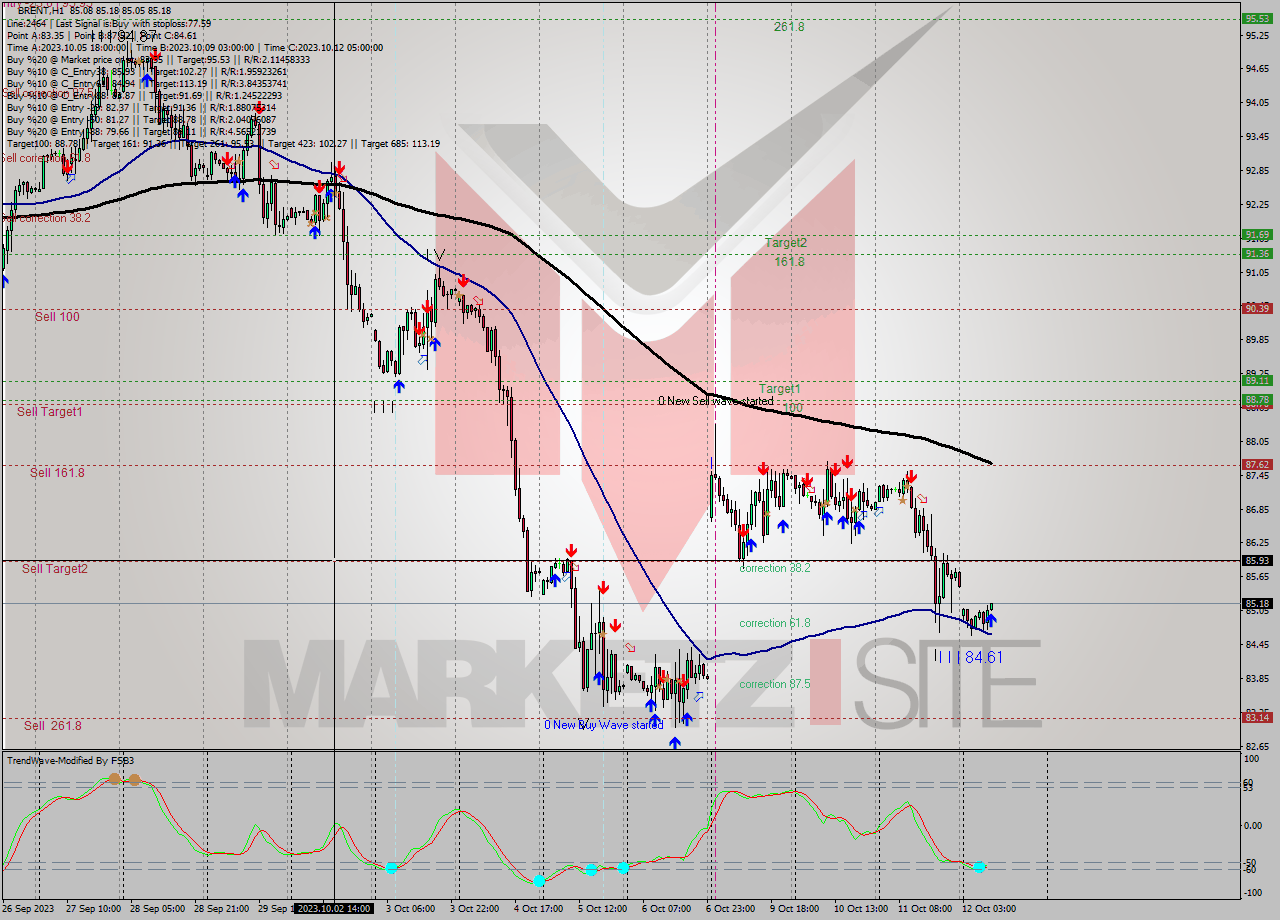Viewport: 1280px width, 920px height.
Task: Click the green 261.8 level label
Action: [788, 27]
